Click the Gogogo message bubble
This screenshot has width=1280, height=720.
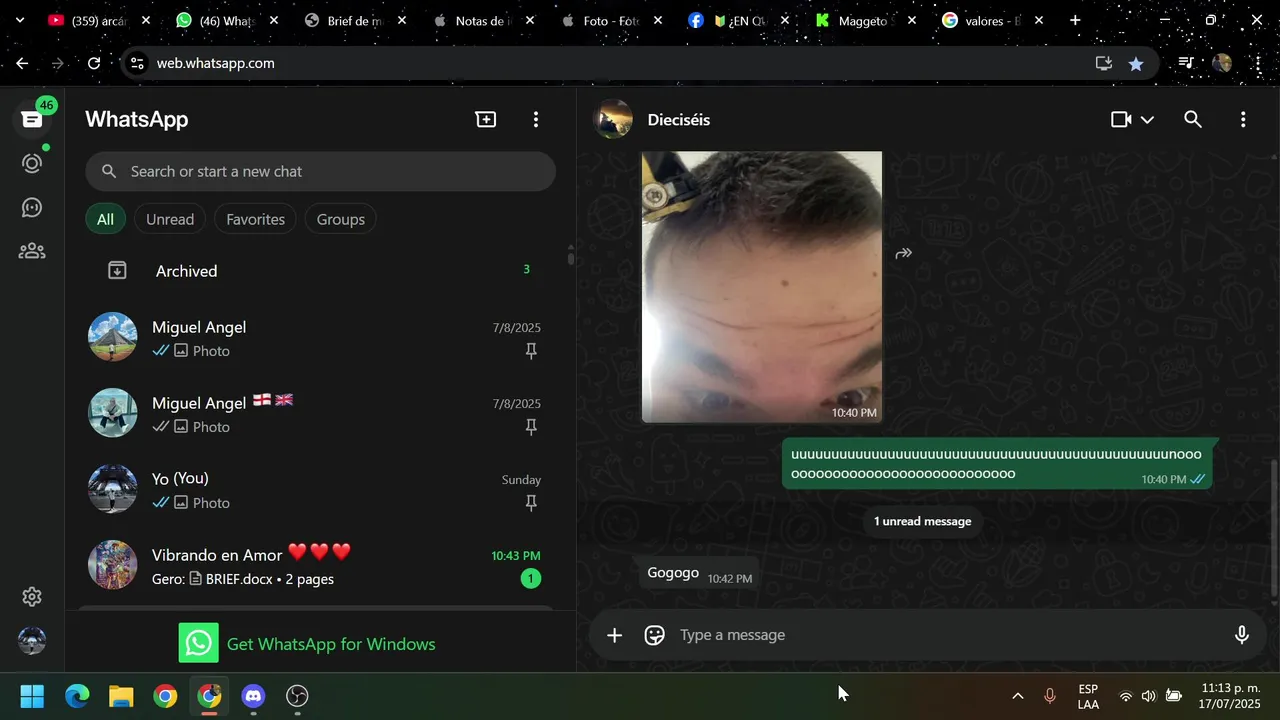699,574
